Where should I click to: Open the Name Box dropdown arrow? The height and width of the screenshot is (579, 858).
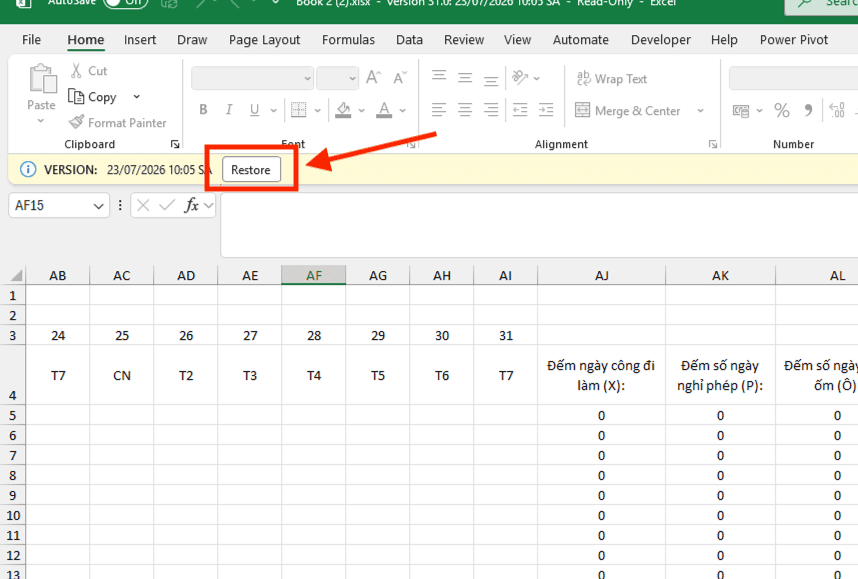click(x=98, y=206)
